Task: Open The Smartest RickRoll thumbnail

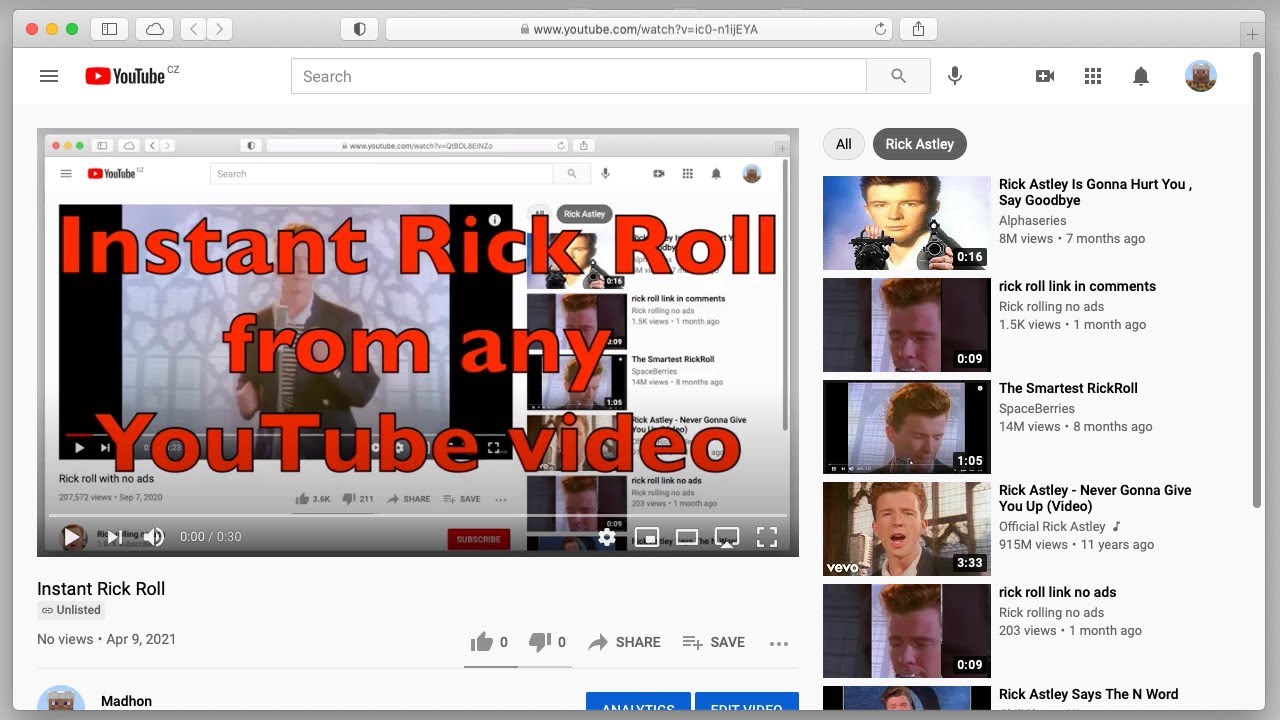Action: pos(907,427)
